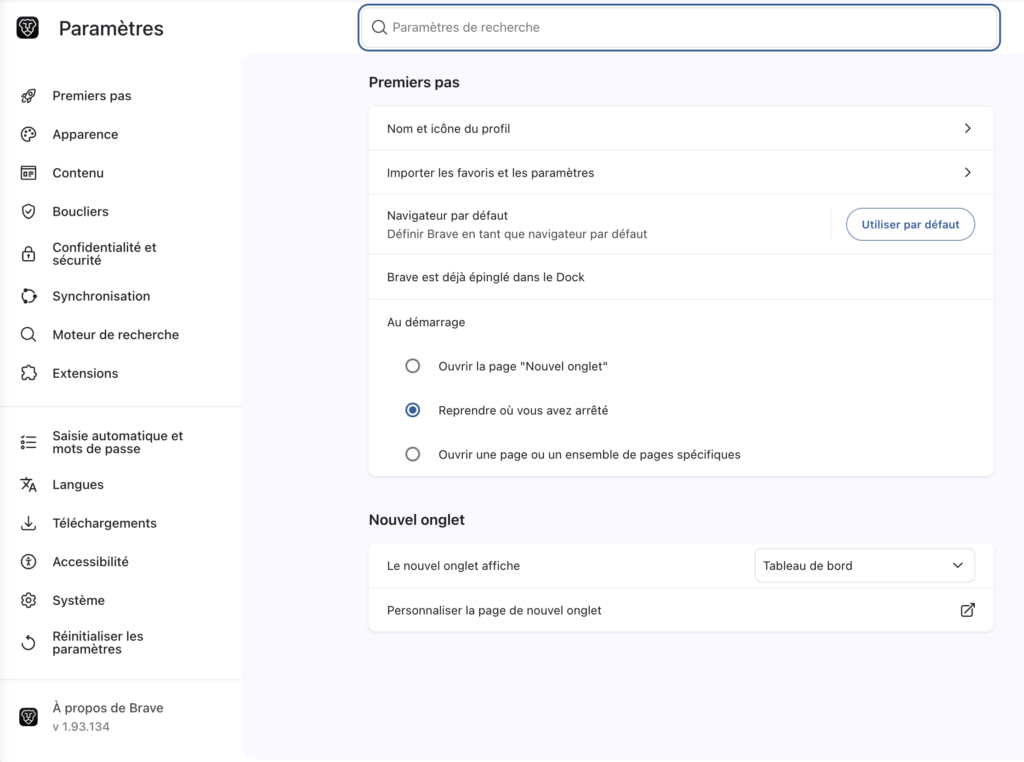Expand Importer les favoris chevron arrow
1024x762 pixels.
[967, 172]
